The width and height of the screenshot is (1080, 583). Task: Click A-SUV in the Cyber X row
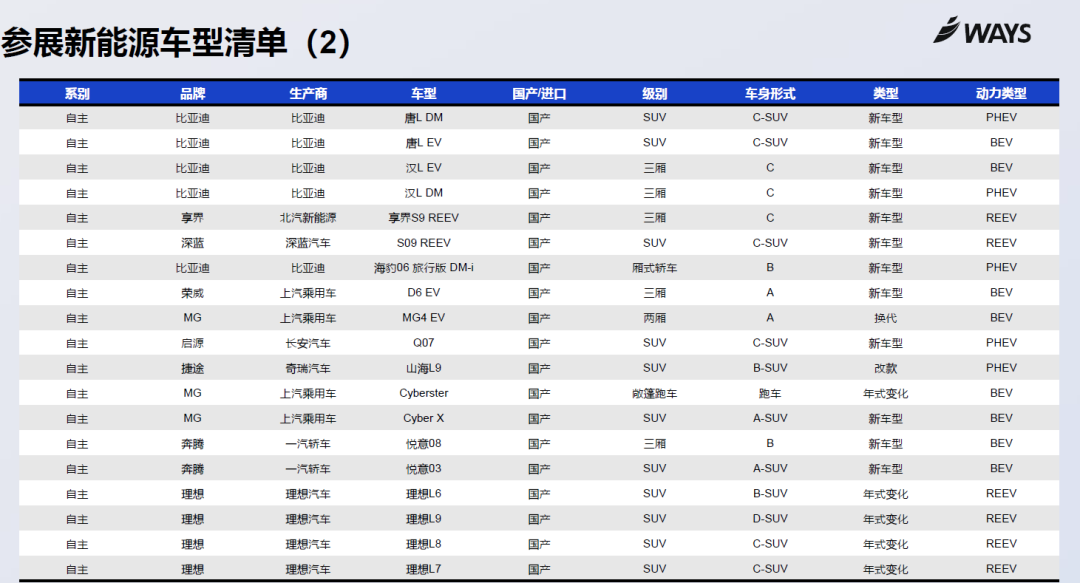(770, 418)
